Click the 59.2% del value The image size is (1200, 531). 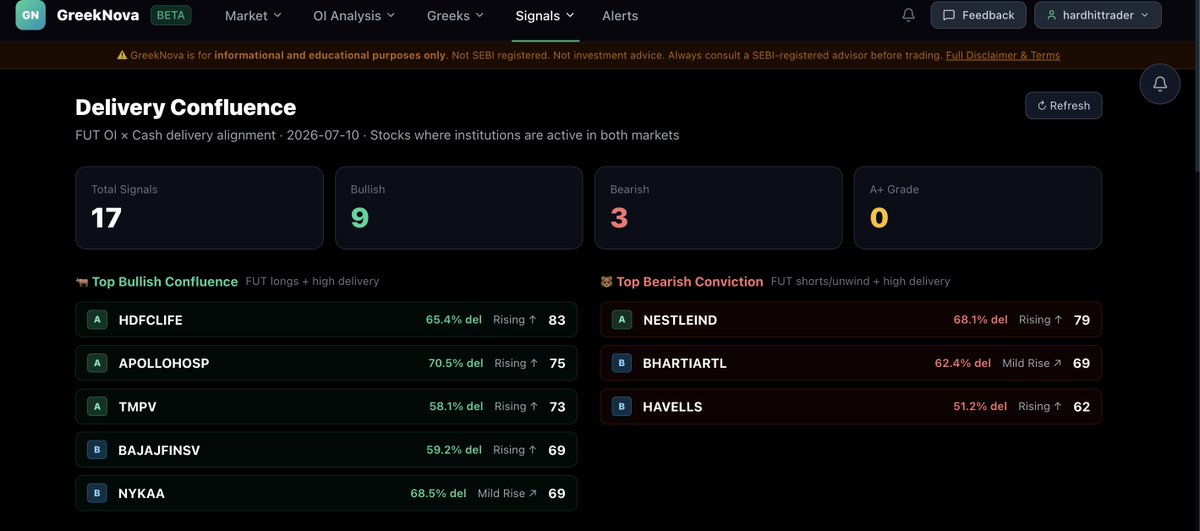pos(455,450)
